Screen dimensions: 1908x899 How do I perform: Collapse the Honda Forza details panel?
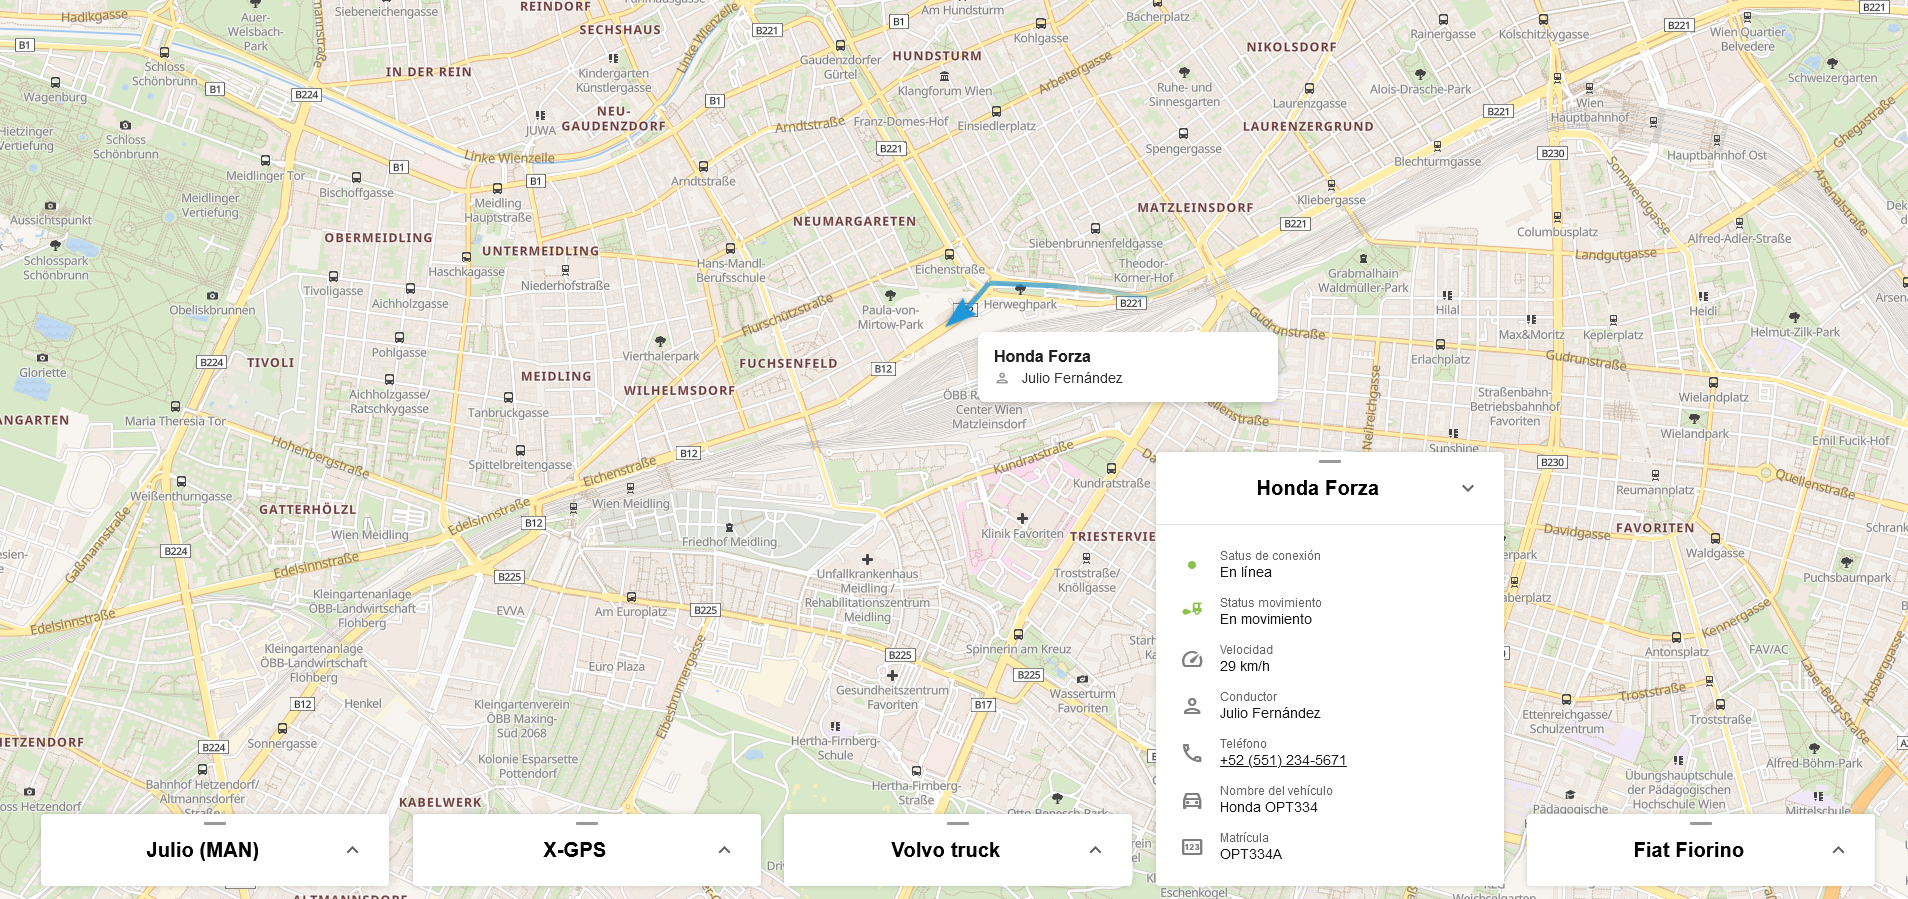click(x=1468, y=488)
